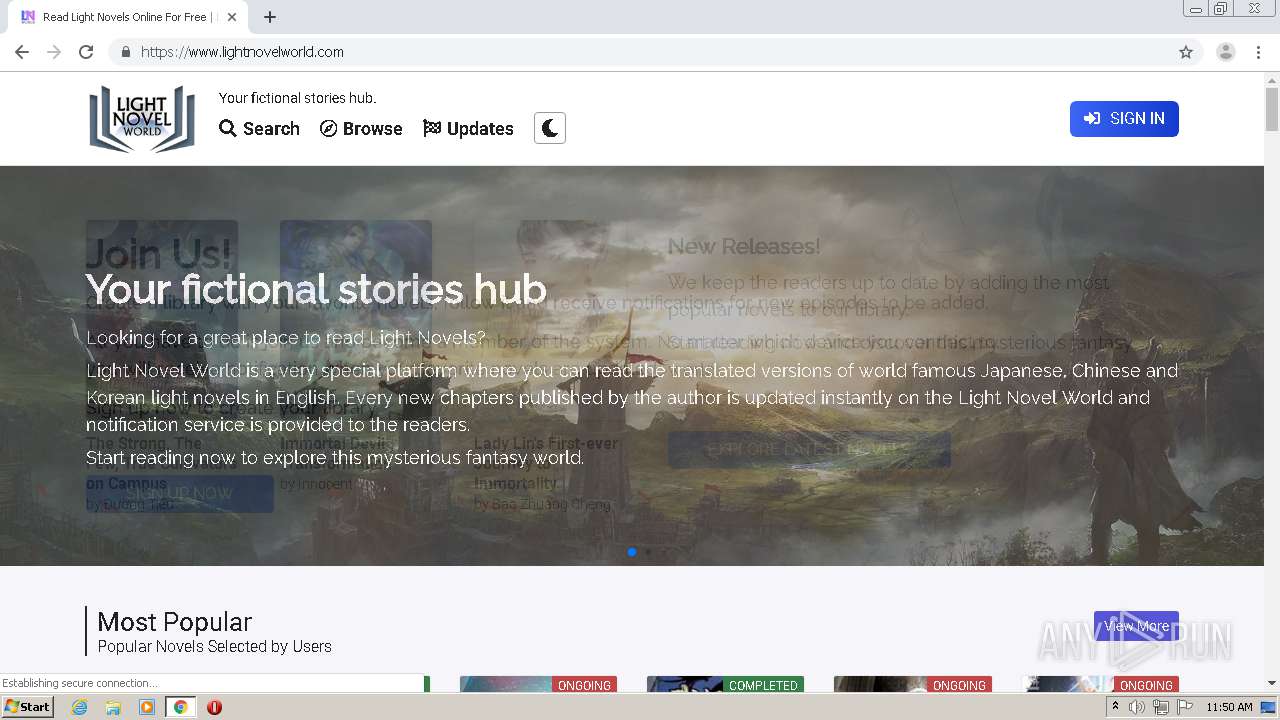Open the volume control in the tray
The width and height of the screenshot is (1280, 720).
tap(1137, 707)
